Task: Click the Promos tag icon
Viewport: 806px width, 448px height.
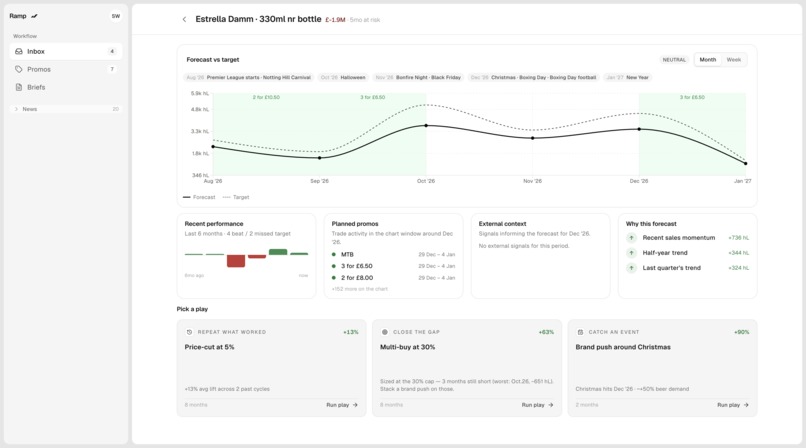Action: click(19, 69)
